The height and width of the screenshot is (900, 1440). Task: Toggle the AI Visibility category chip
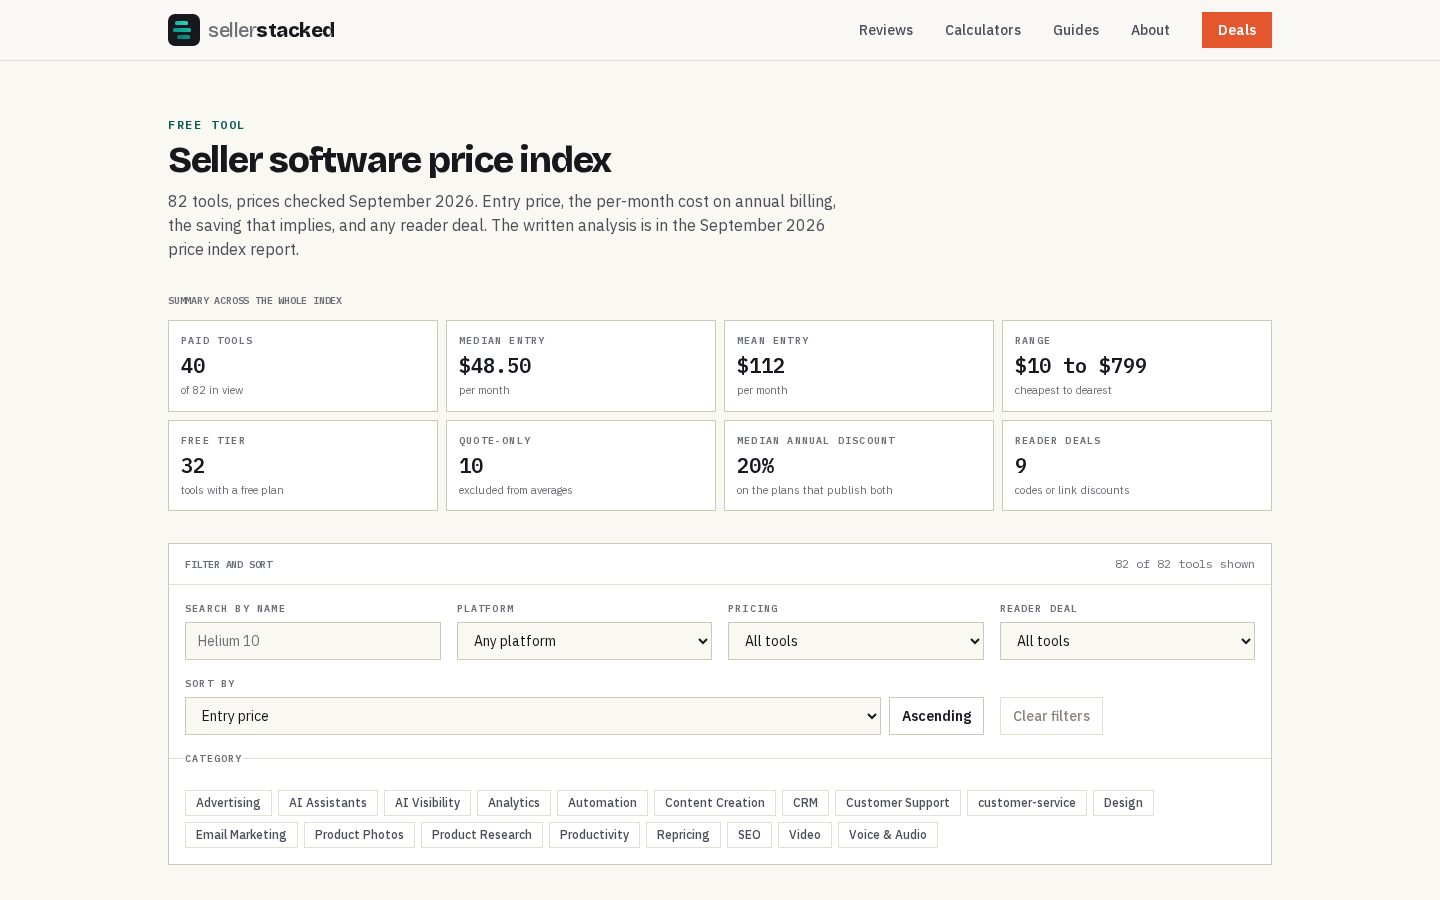pos(427,803)
